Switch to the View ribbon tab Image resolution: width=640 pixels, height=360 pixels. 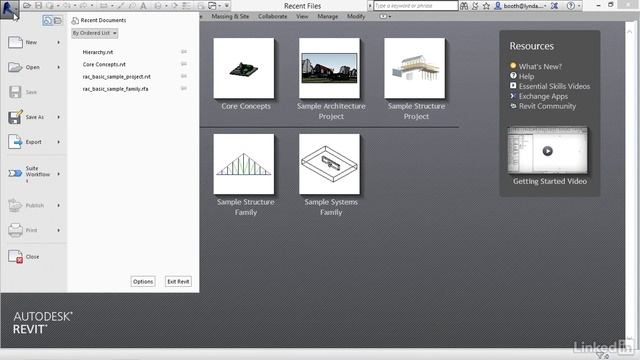(302, 16)
